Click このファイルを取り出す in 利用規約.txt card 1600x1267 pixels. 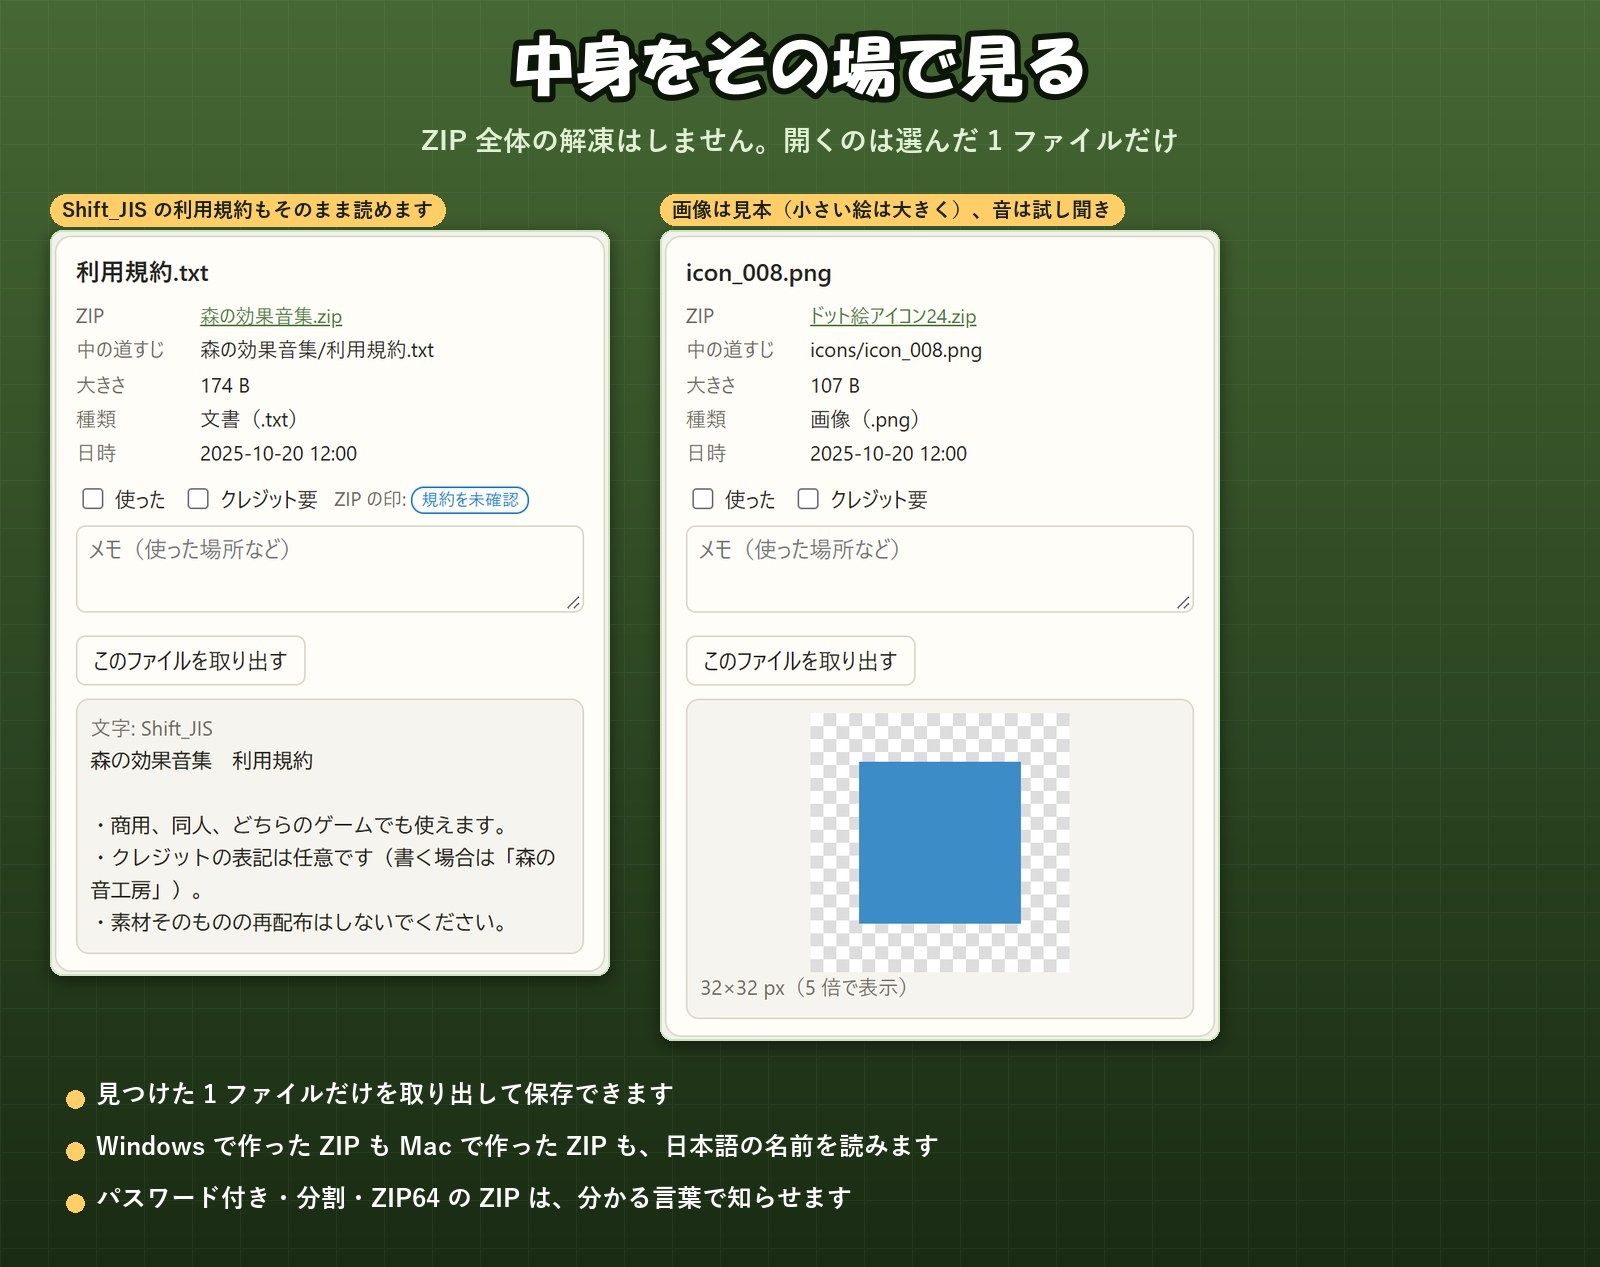pos(190,660)
